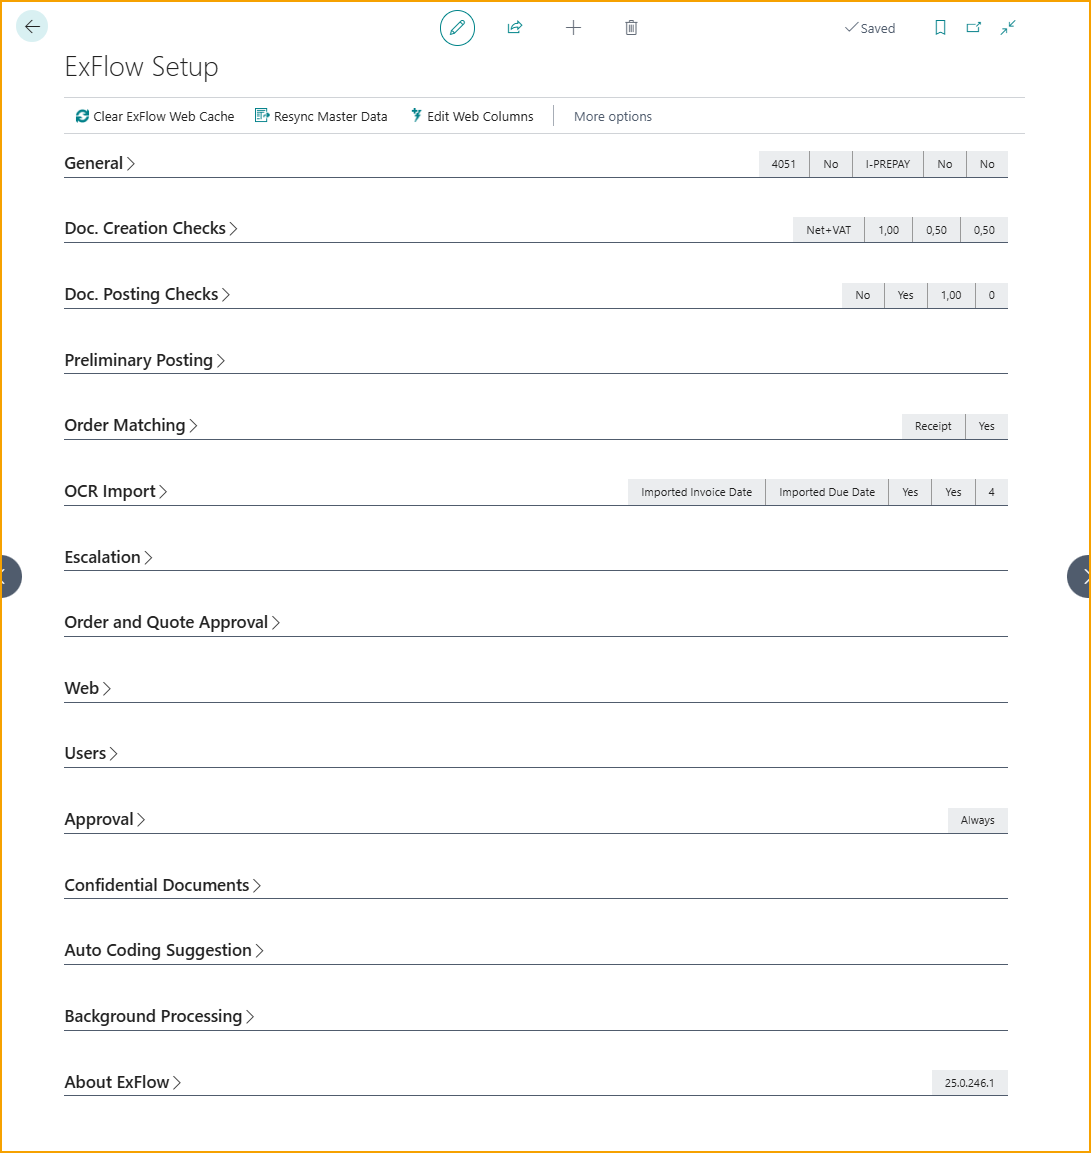
Task: Click the pencil edit icon
Action: pos(457,28)
